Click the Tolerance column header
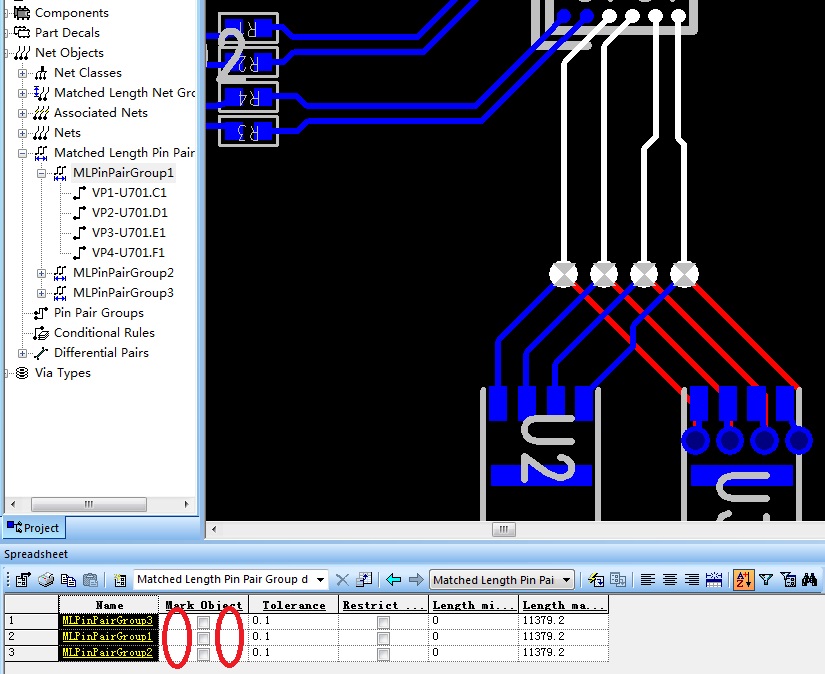The width and height of the screenshot is (825, 674). coord(294,605)
